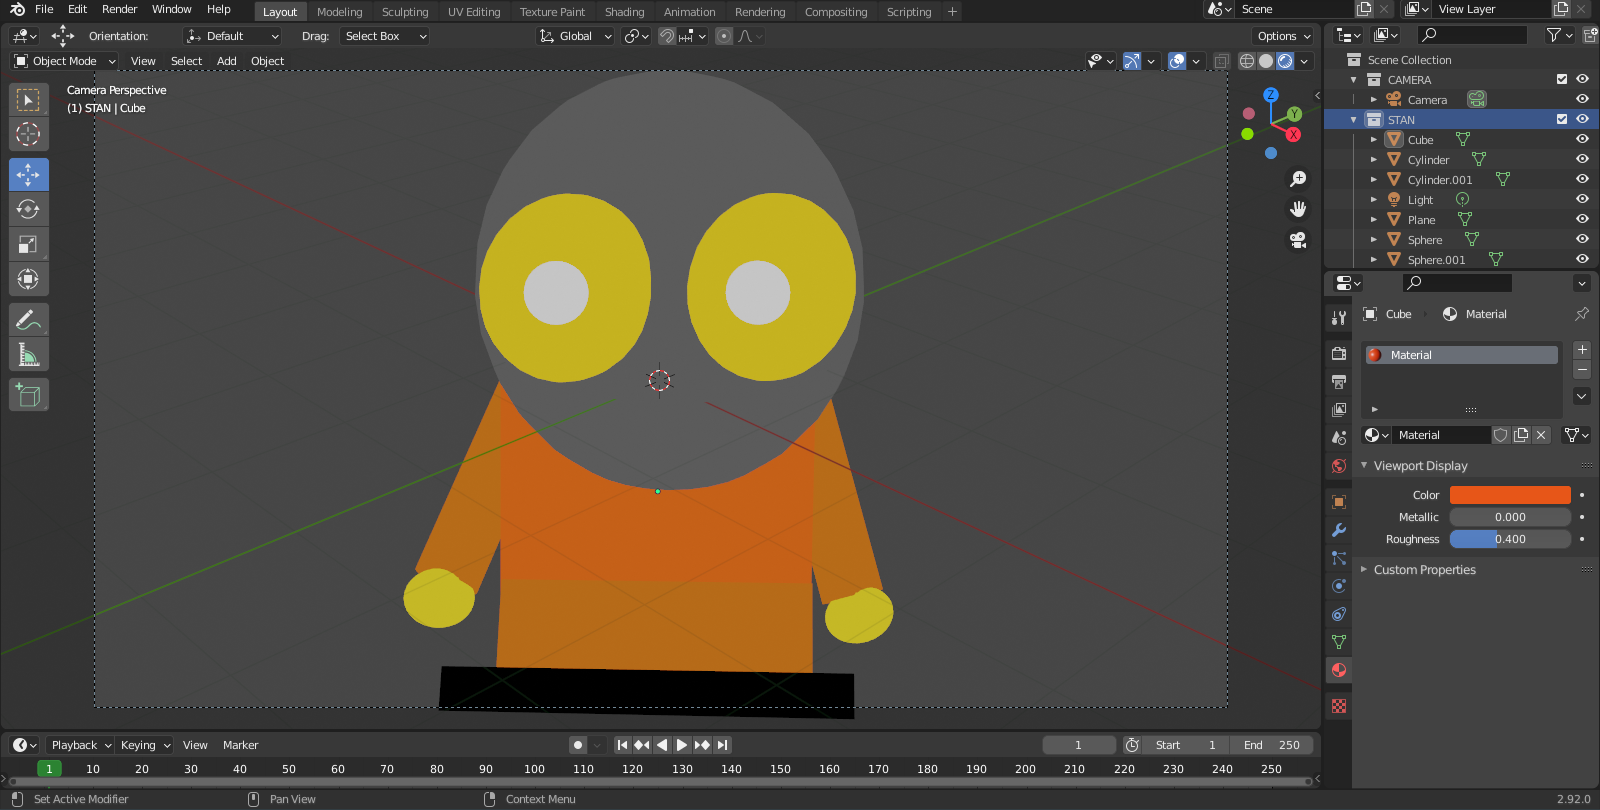The width and height of the screenshot is (1600, 810).
Task: Switch to solid viewport shading
Action: pyautogui.click(x=1266, y=61)
